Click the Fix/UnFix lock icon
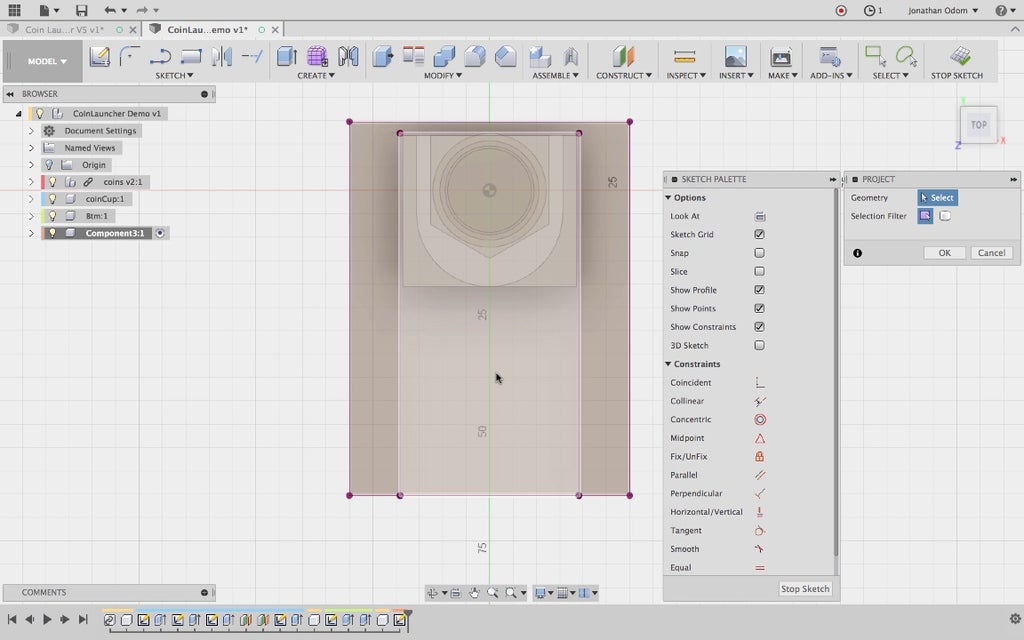This screenshot has width=1024, height=640. tap(760, 457)
